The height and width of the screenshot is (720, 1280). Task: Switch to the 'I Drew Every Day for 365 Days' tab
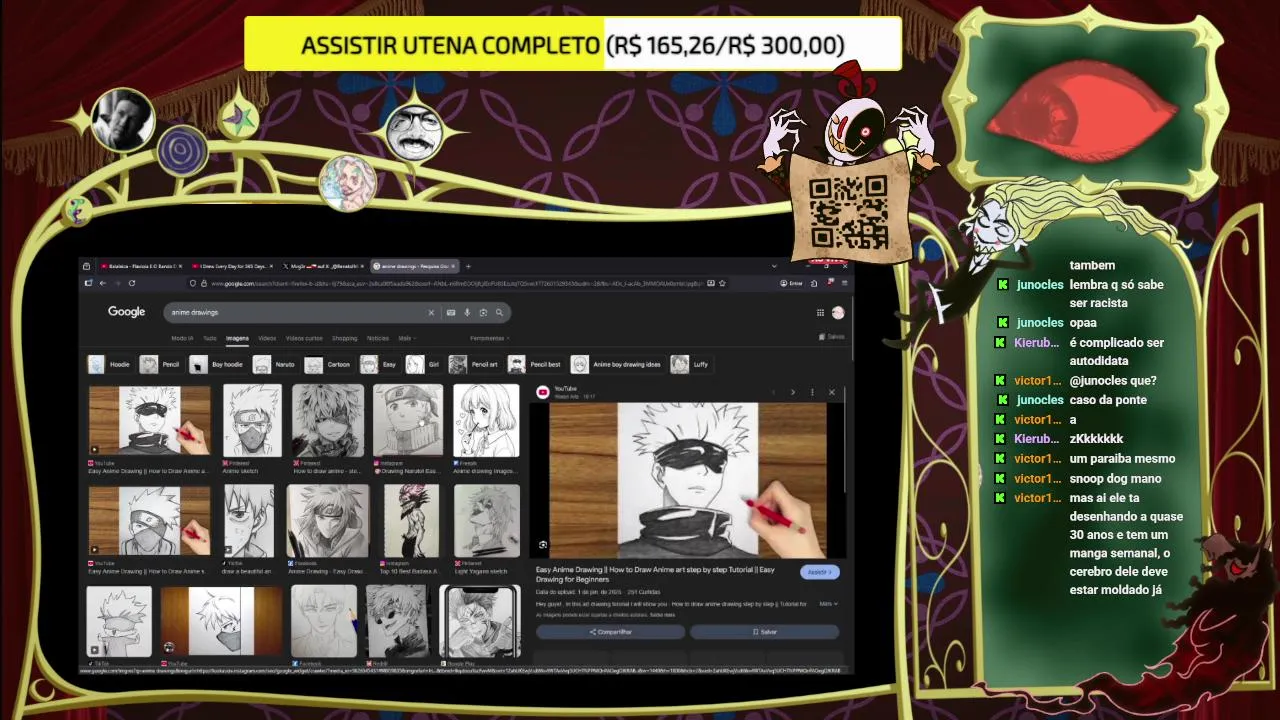pyautogui.click(x=230, y=266)
